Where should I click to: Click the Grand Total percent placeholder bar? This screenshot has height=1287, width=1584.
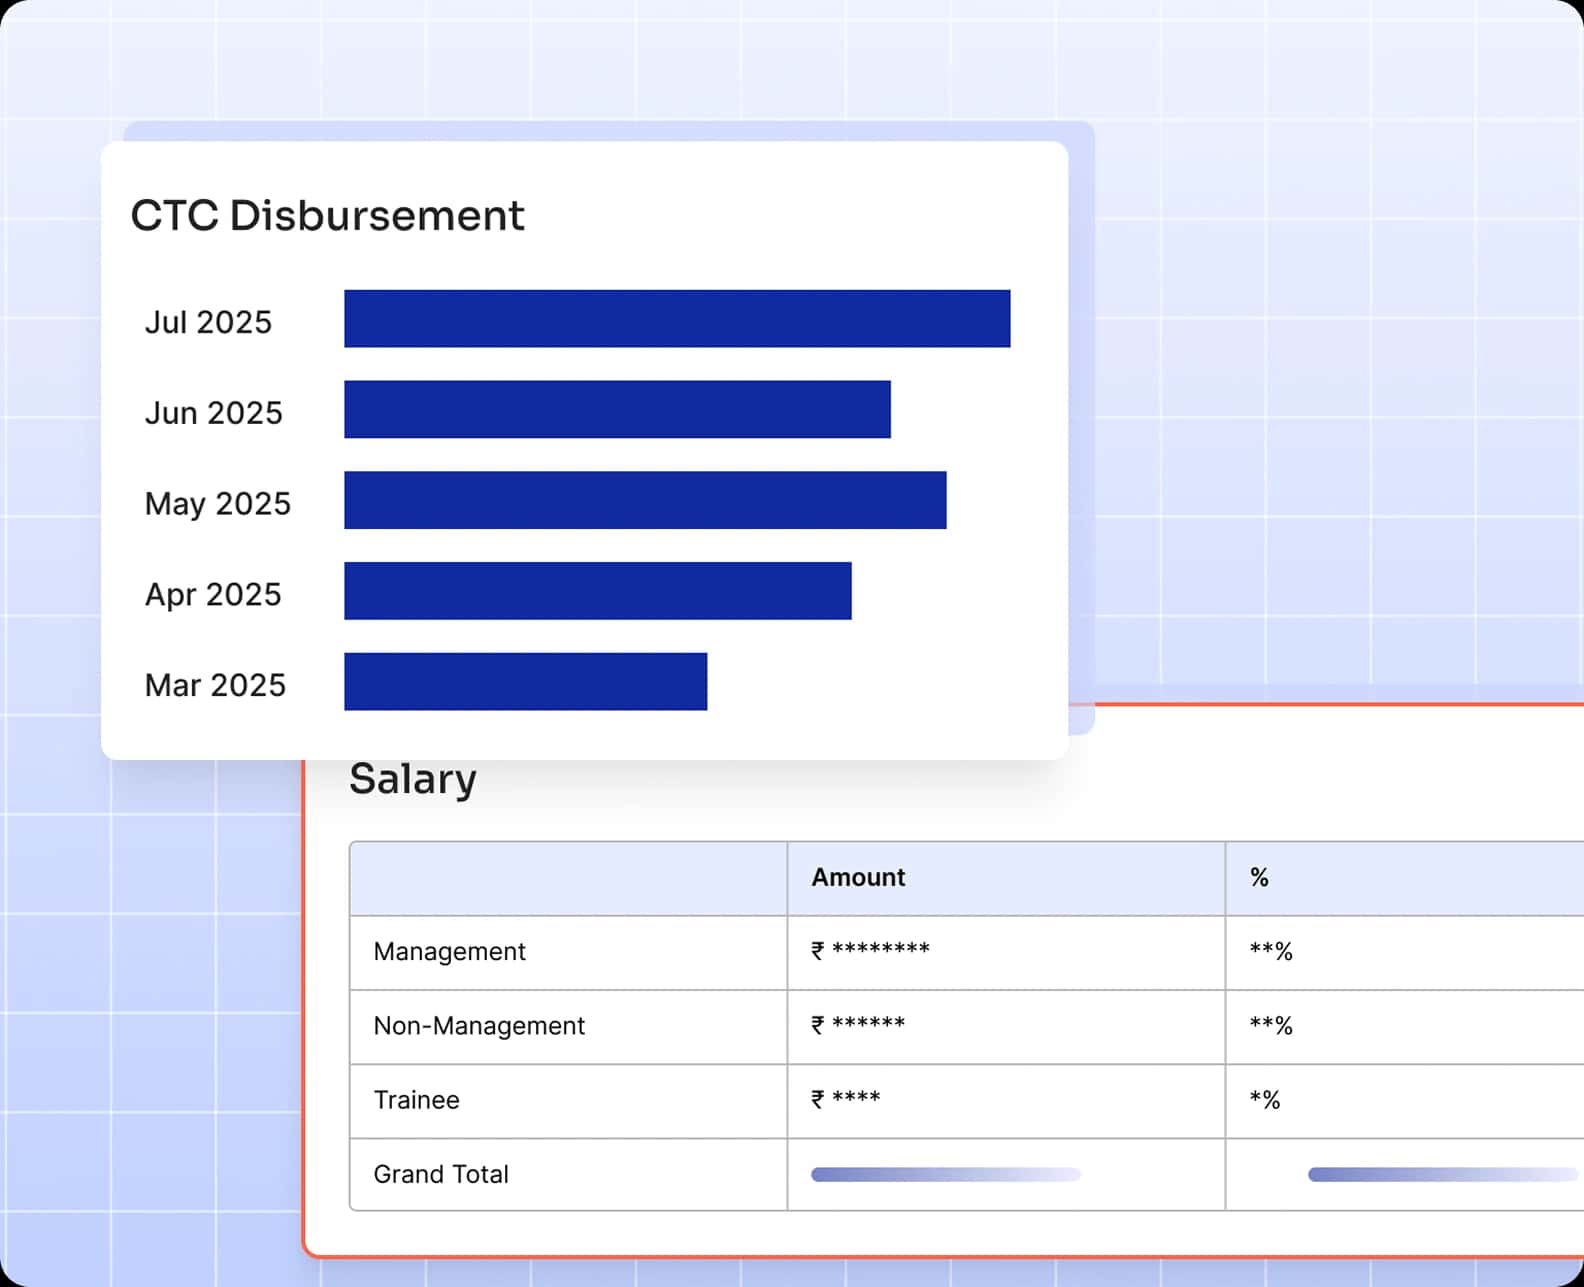click(1442, 1174)
